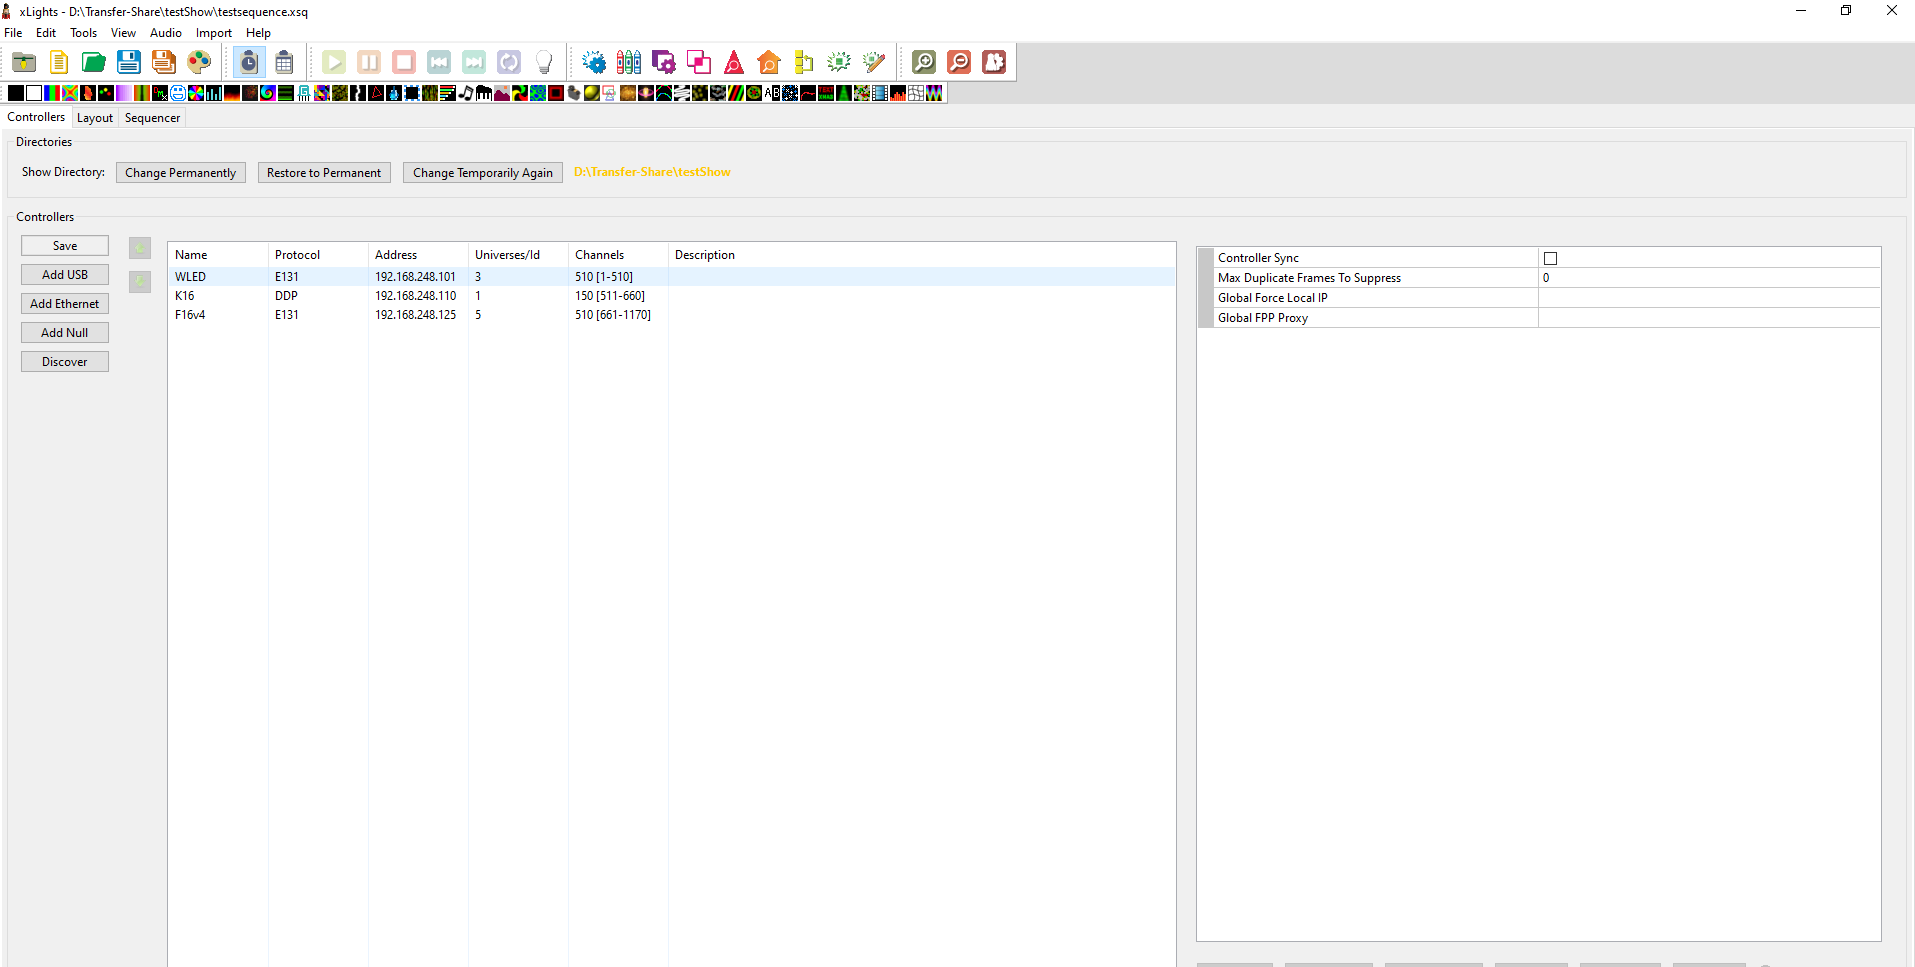Discover controllers on the network
Viewport: 1915px width, 967px height.
(64, 361)
